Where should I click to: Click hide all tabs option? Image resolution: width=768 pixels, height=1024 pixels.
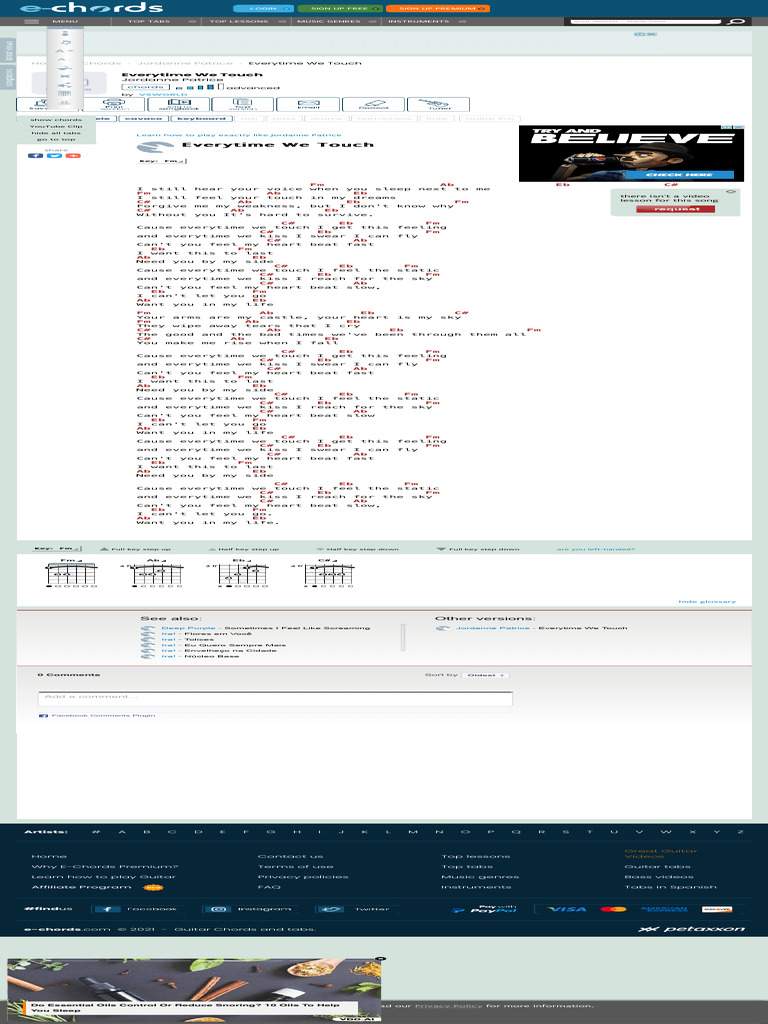[x=56, y=133]
